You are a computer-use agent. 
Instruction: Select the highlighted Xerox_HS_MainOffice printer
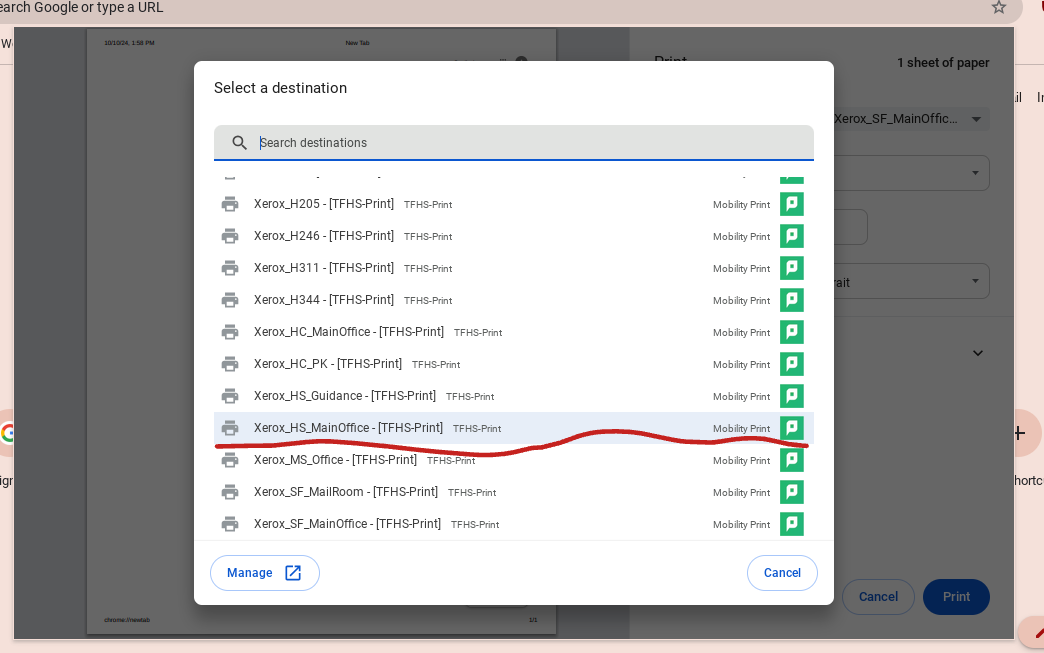pos(513,427)
